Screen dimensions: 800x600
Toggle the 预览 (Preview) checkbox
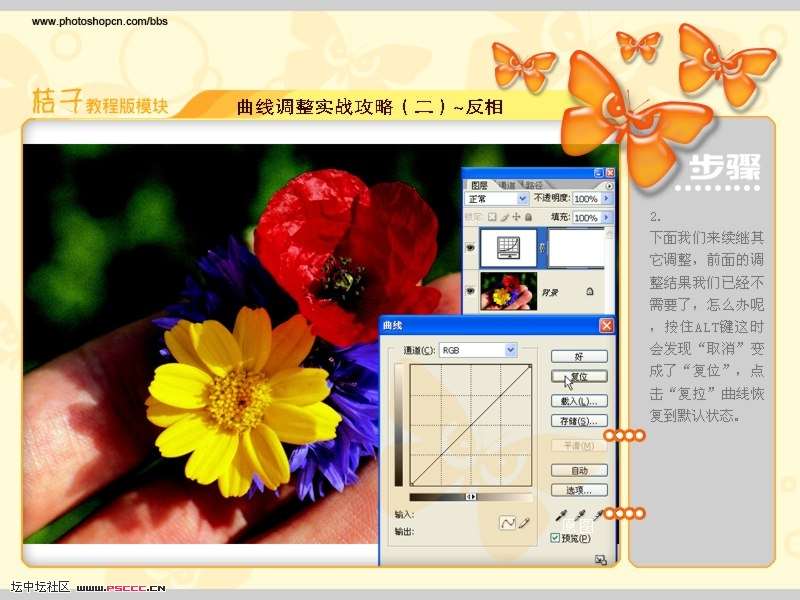click(556, 538)
